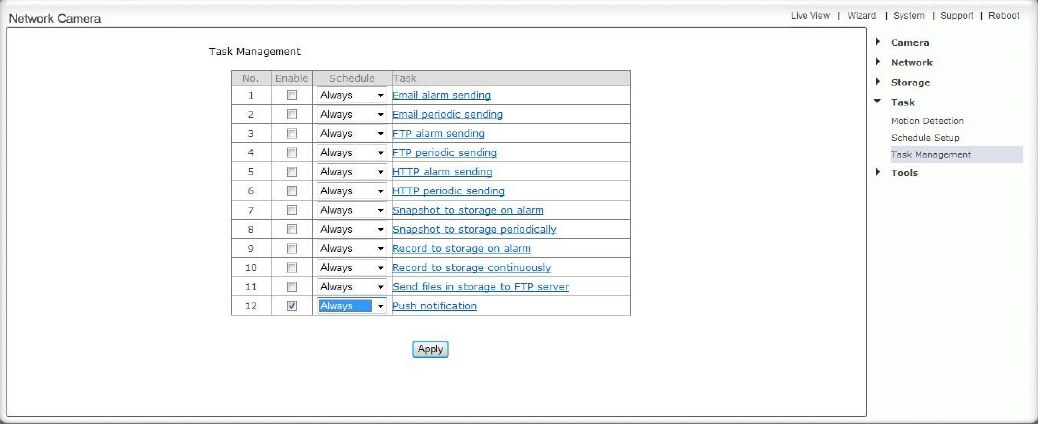1038x424 pixels.
Task: Open Schedule Setup in sidebar
Action: click(925, 138)
